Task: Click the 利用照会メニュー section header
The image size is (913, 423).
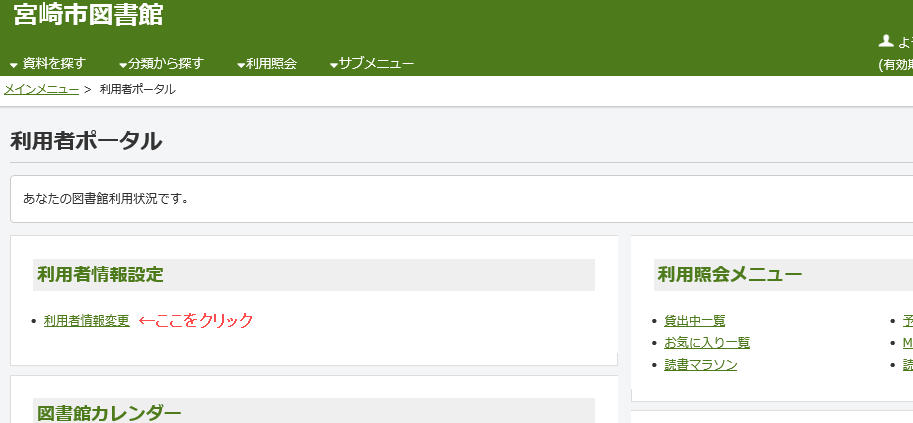Action: click(783, 274)
